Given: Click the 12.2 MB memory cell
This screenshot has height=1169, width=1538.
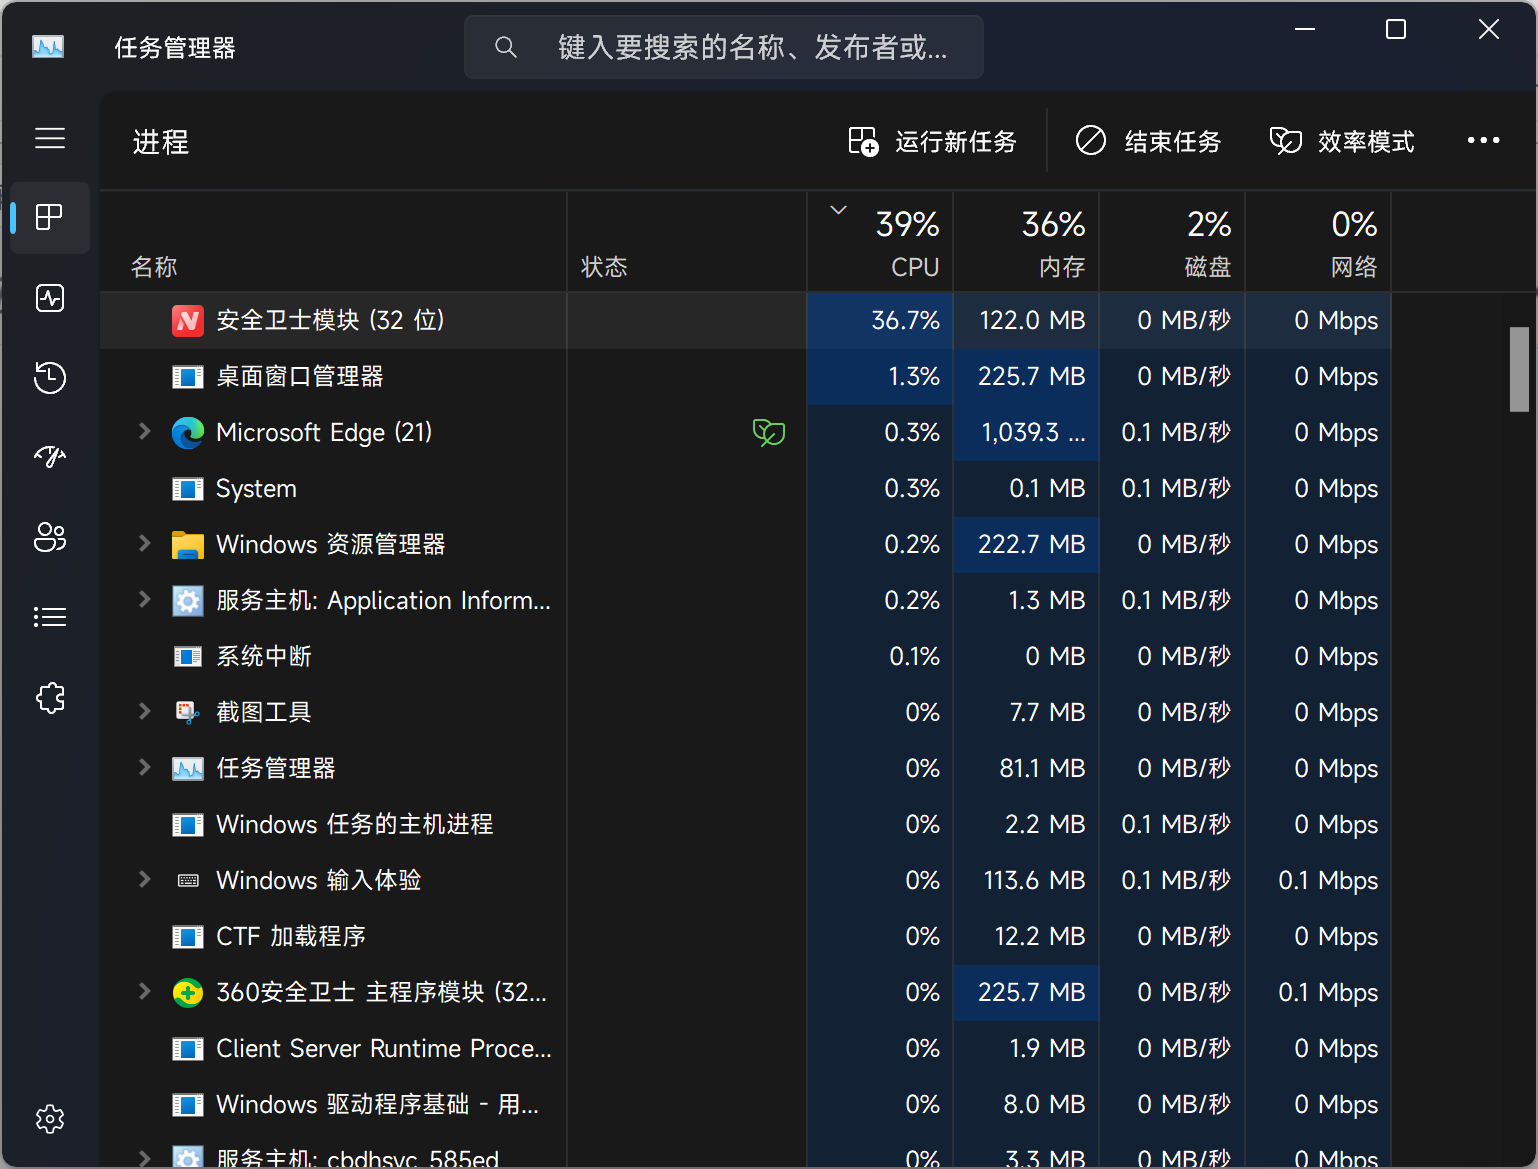Looking at the screenshot, I should click(x=1026, y=936).
